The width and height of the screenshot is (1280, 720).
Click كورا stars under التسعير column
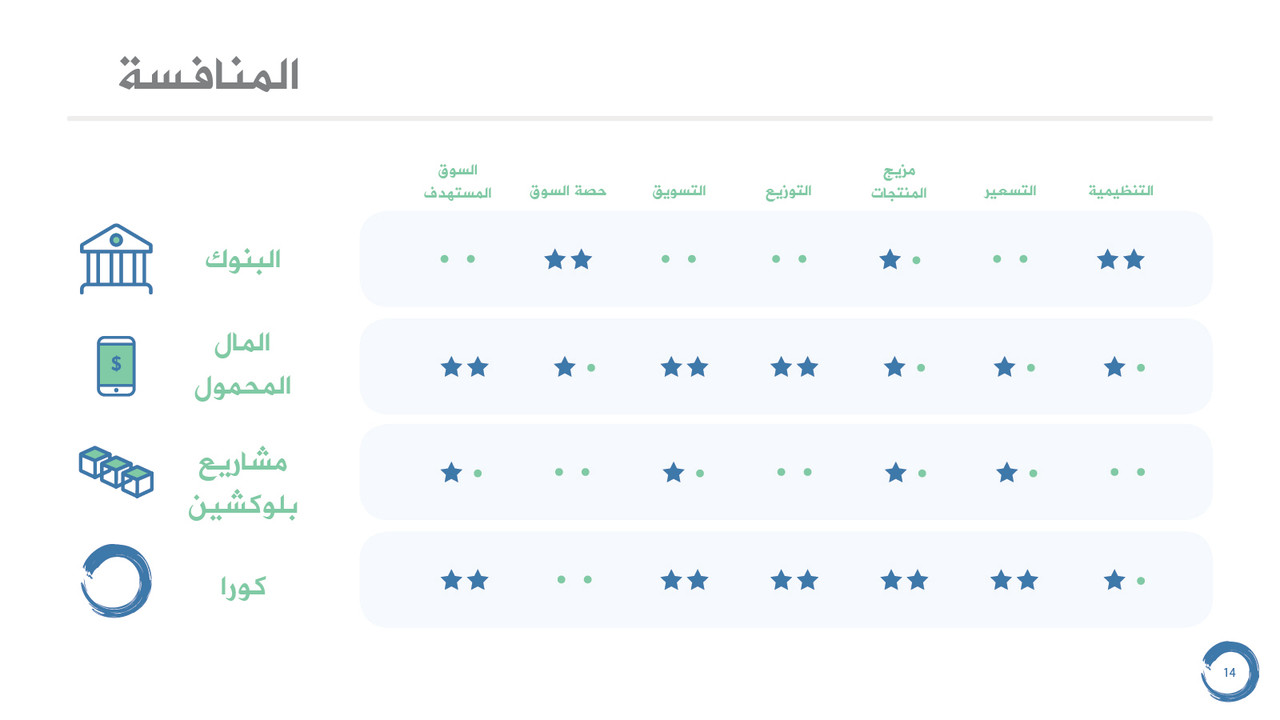pyautogui.click(x=1014, y=580)
